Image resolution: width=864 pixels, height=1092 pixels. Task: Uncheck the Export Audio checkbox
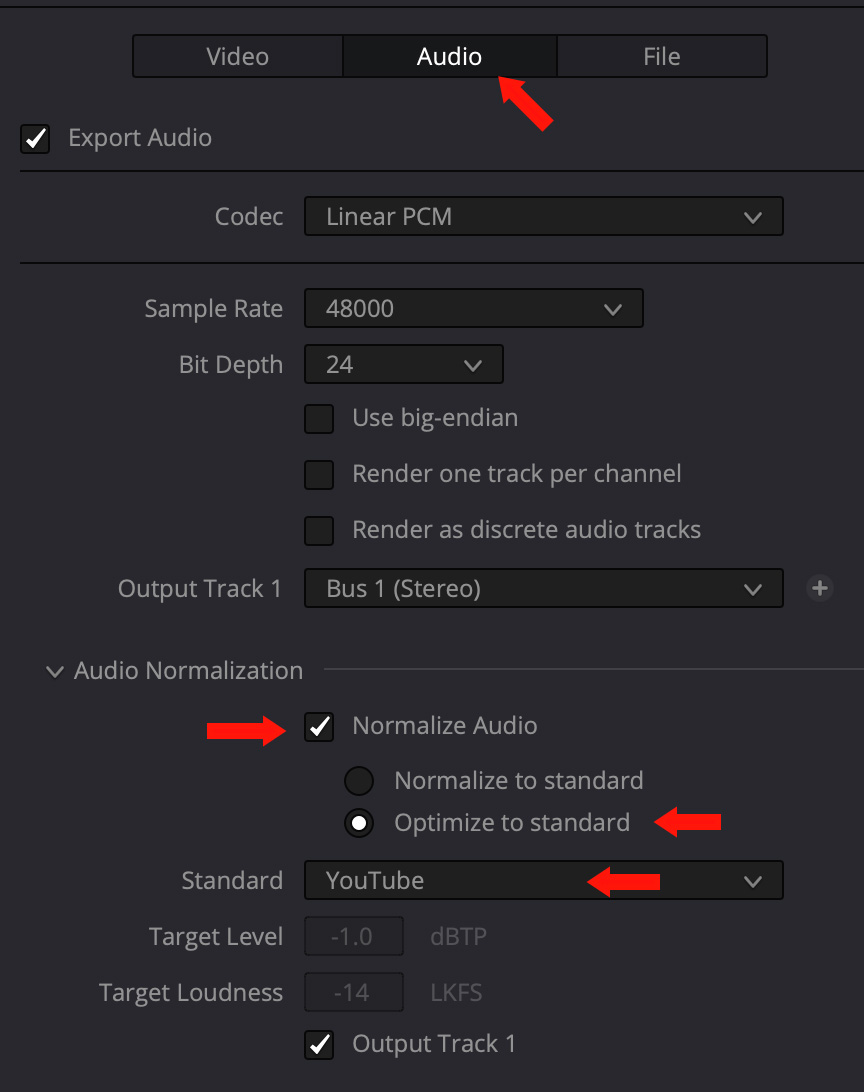[36, 138]
